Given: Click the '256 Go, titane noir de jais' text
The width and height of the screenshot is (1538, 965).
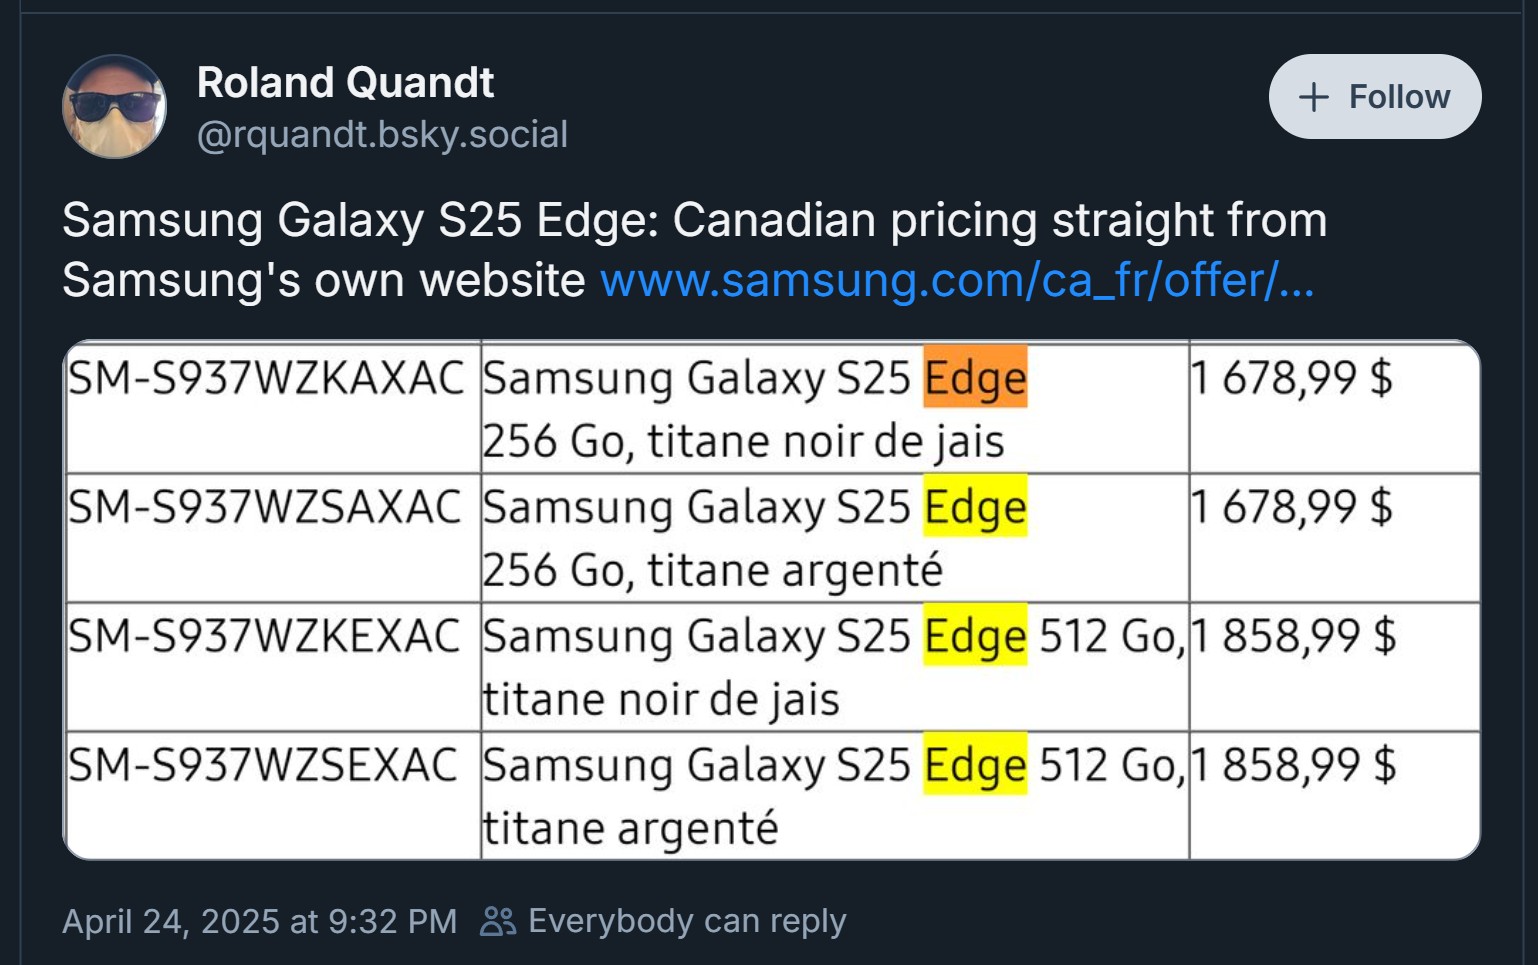Looking at the screenshot, I should tap(743, 441).
